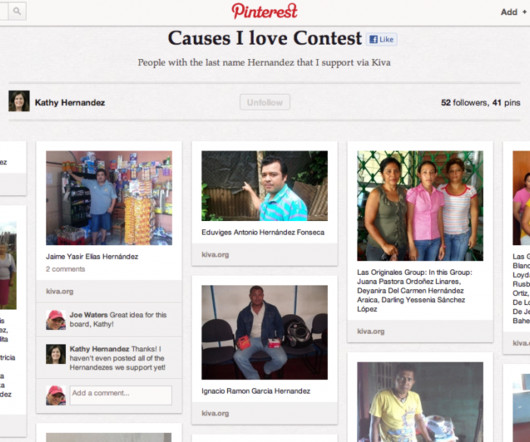Toggle the Unfollow button
The height and width of the screenshot is (442, 530).
pos(265,102)
